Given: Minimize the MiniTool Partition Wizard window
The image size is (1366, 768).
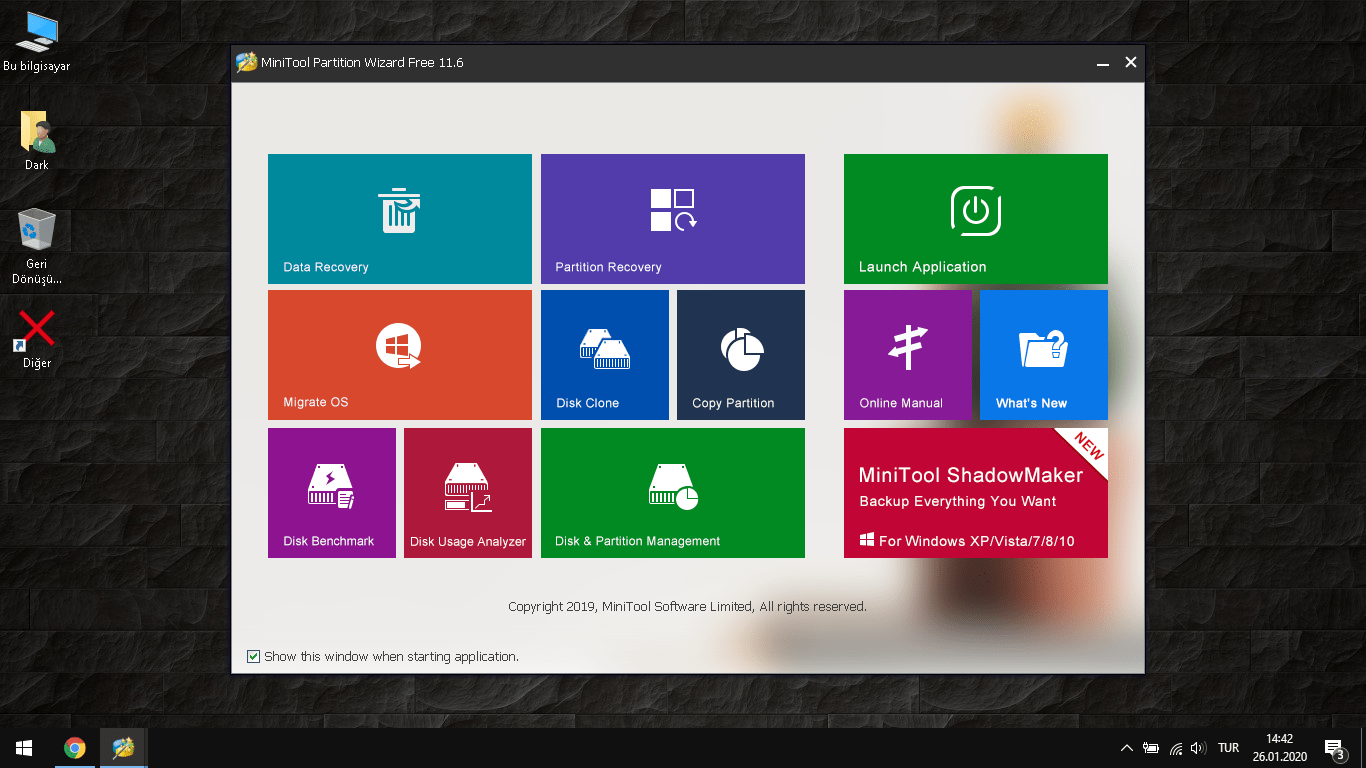Looking at the screenshot, I should coord(1103,63).
